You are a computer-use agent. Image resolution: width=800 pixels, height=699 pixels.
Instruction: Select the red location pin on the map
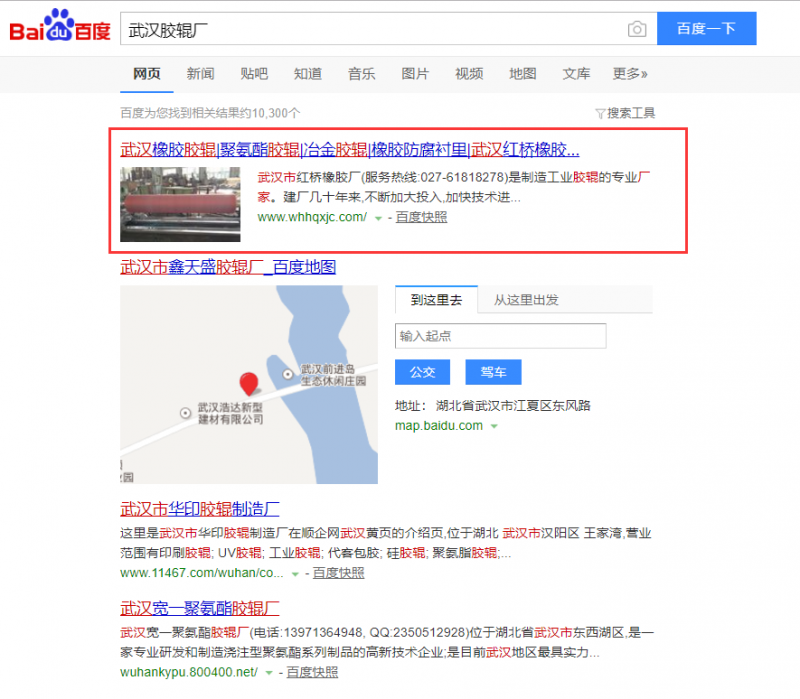pyautogui.click(x=250, y=382)
